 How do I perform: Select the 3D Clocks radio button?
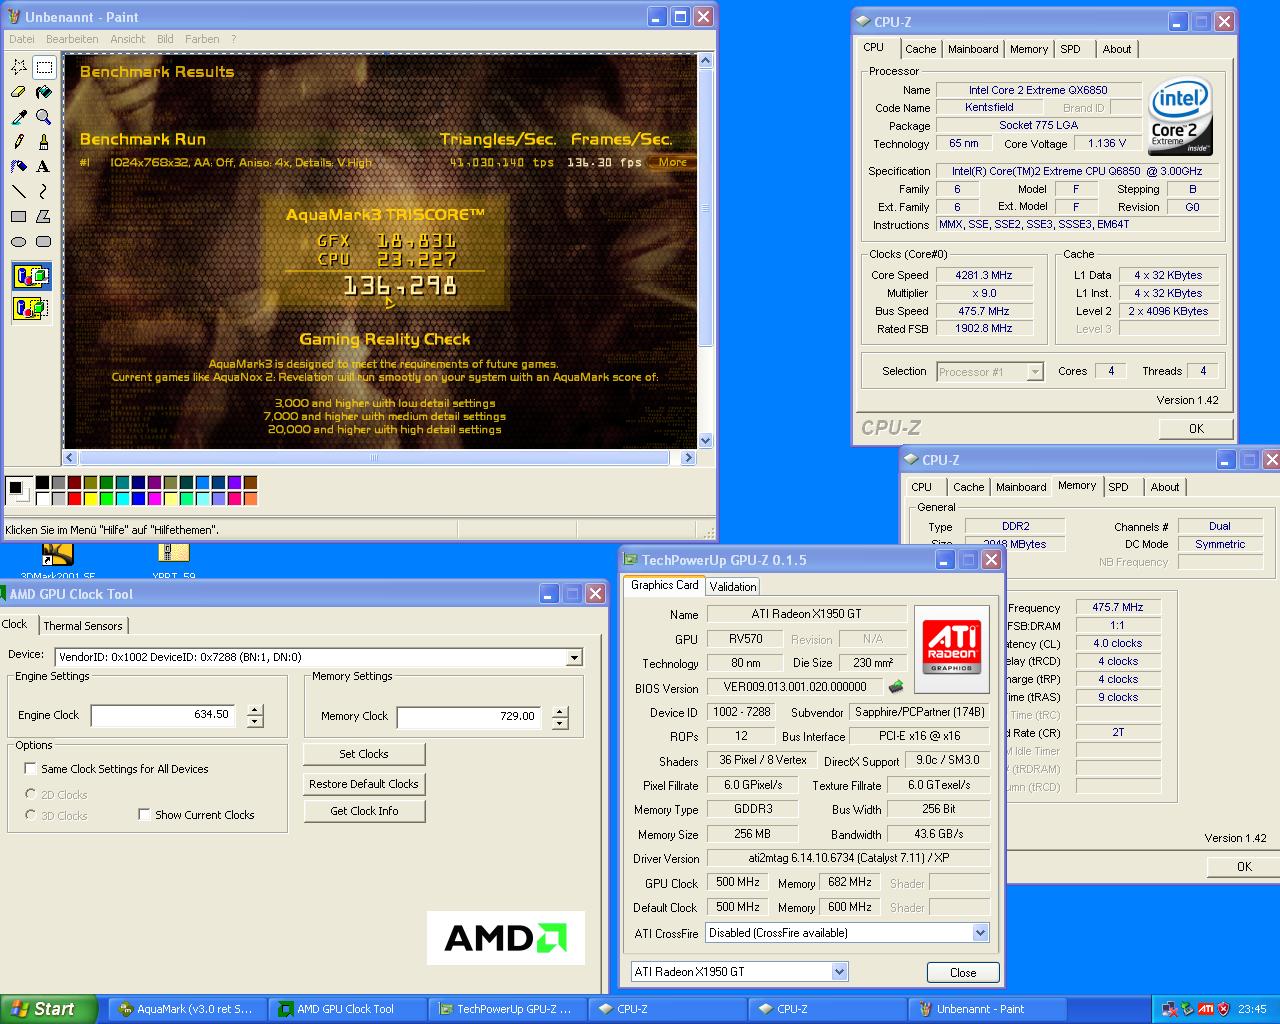click(x=30, y=815)
